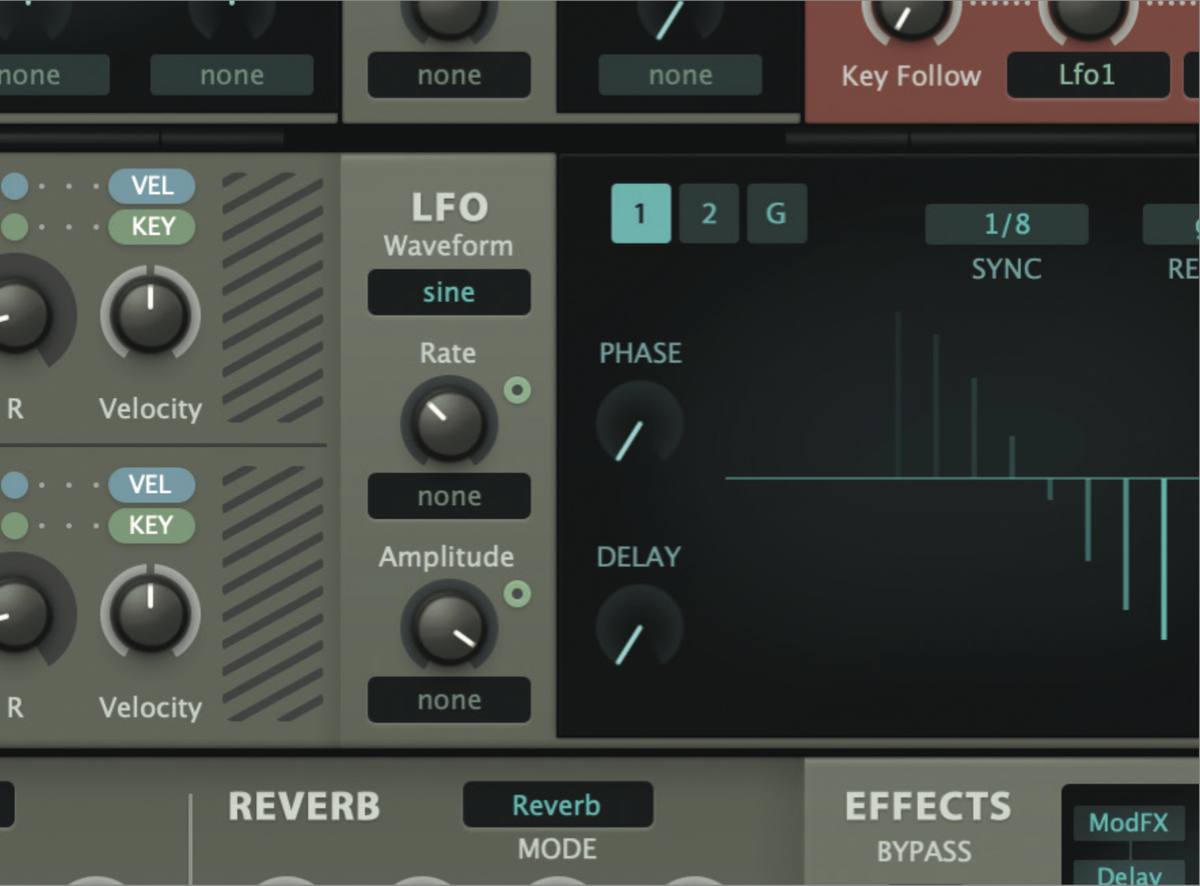Toggle VEL on the upper envelope section

tap(151, 185)
